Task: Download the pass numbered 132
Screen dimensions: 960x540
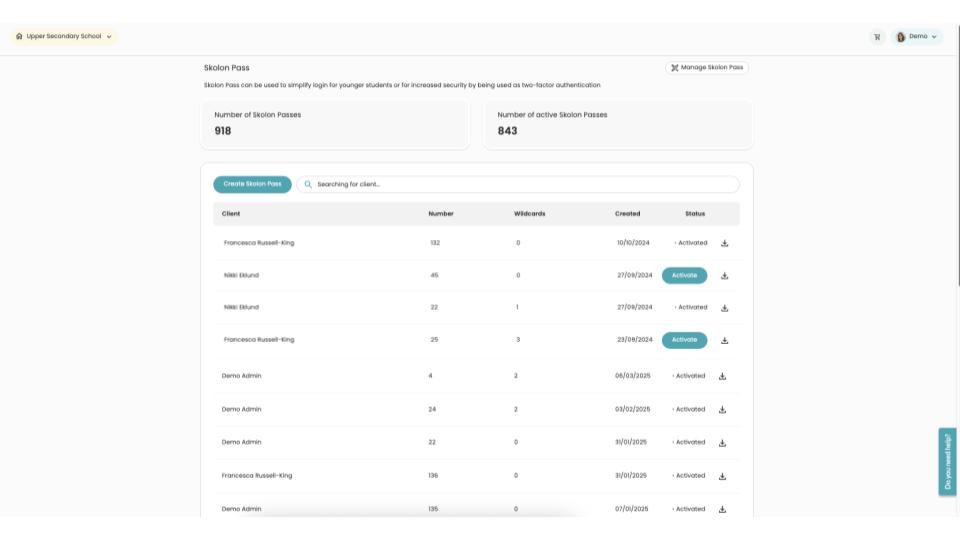Action: pos(725,243)
